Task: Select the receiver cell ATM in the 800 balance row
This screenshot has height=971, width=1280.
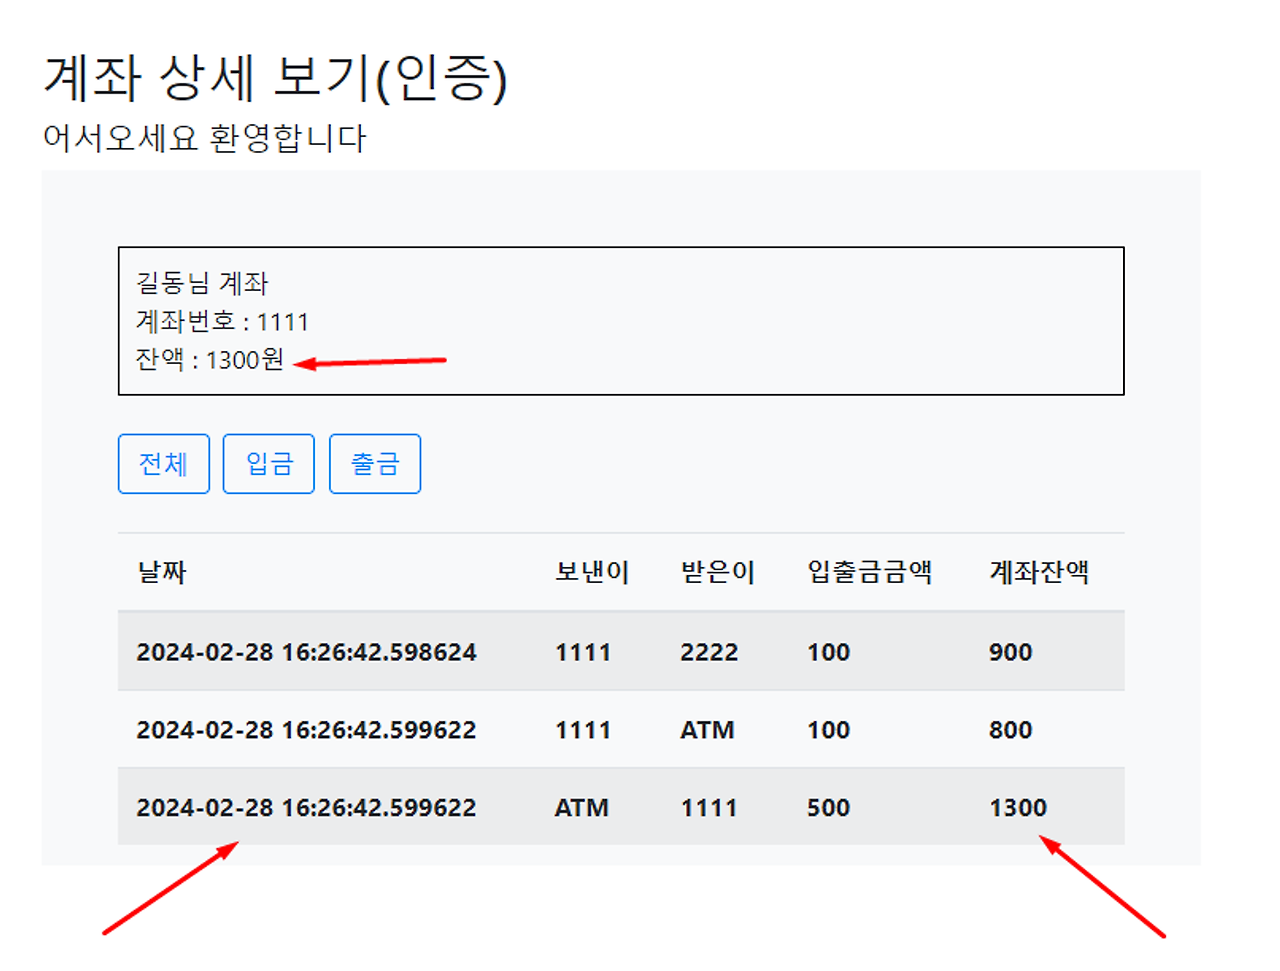Action: (x=708, y=730)
